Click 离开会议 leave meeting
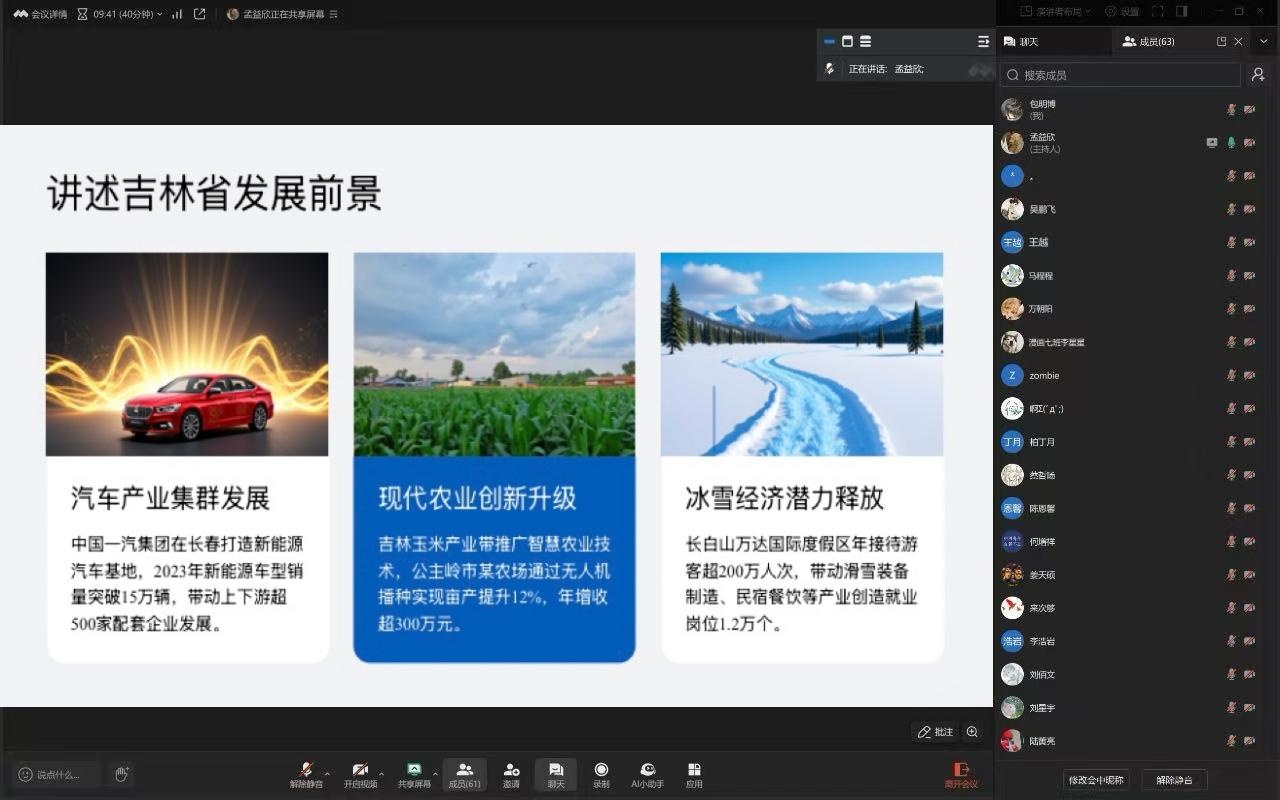The height and width of the screenshot is (800, 1280). point(961,775)
